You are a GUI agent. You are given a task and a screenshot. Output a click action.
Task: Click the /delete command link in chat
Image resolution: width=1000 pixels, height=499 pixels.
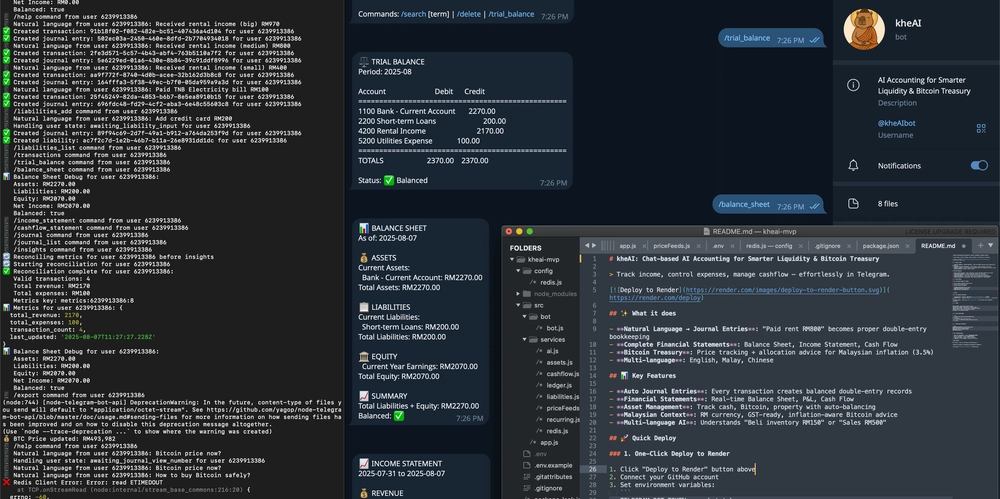[471, 14]
